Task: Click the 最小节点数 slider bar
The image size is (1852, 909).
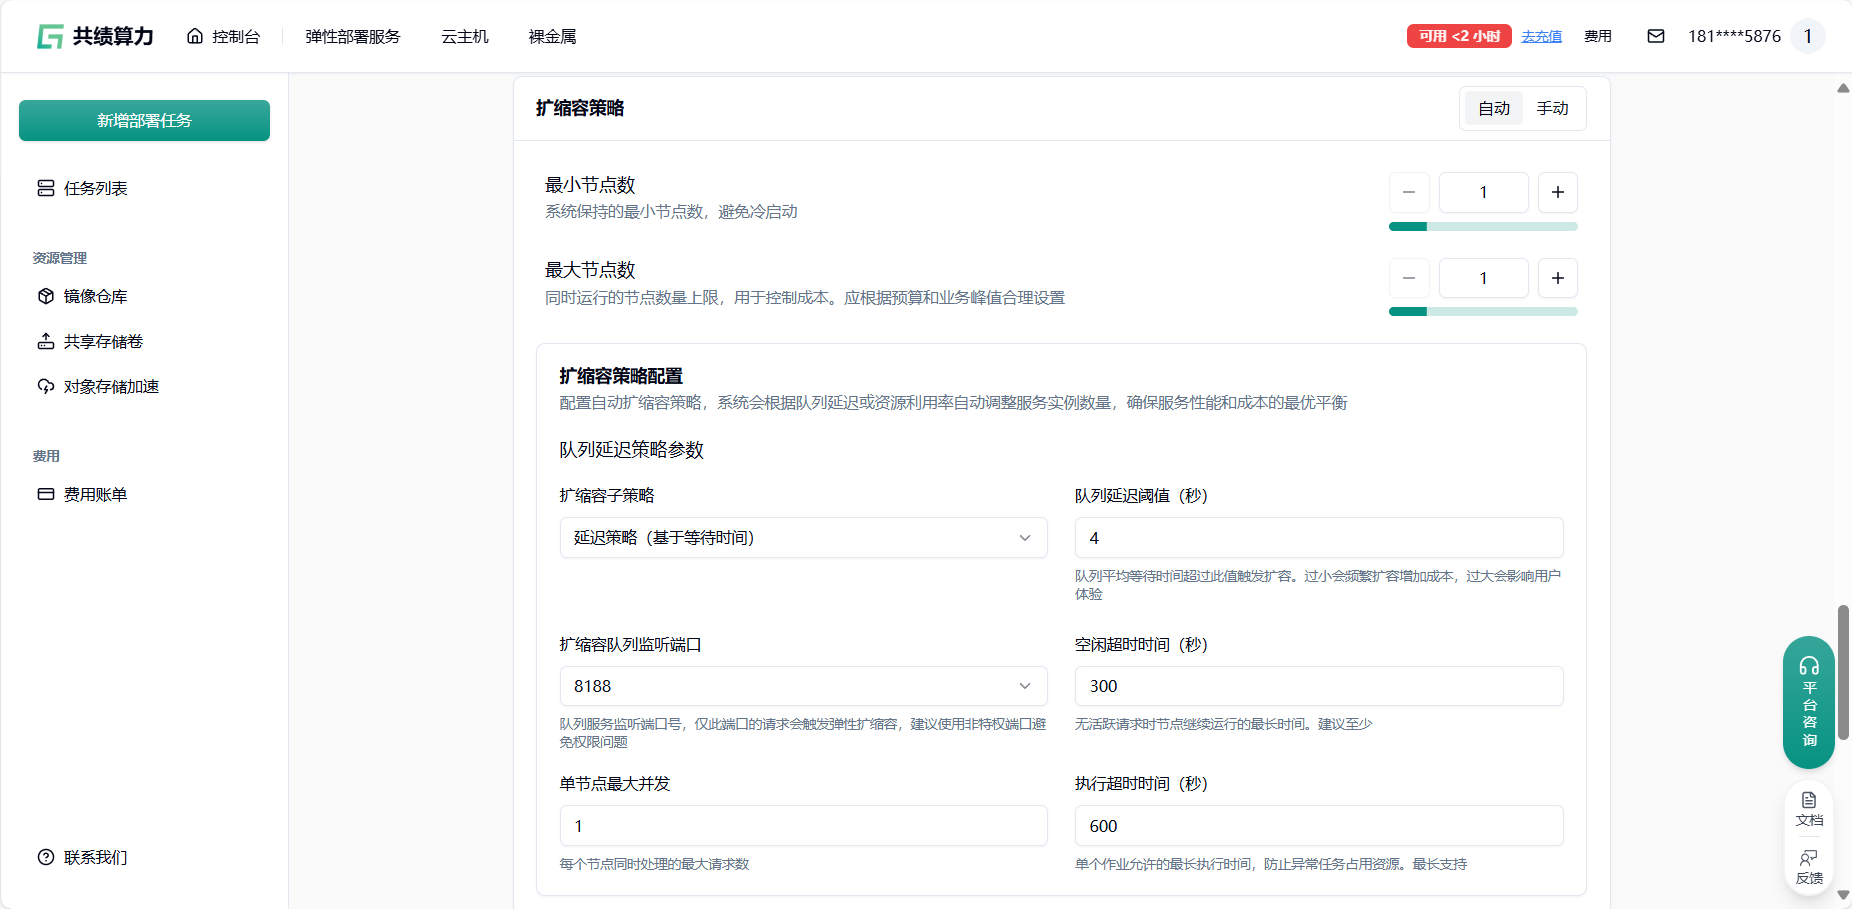Action: (1483, 227)
